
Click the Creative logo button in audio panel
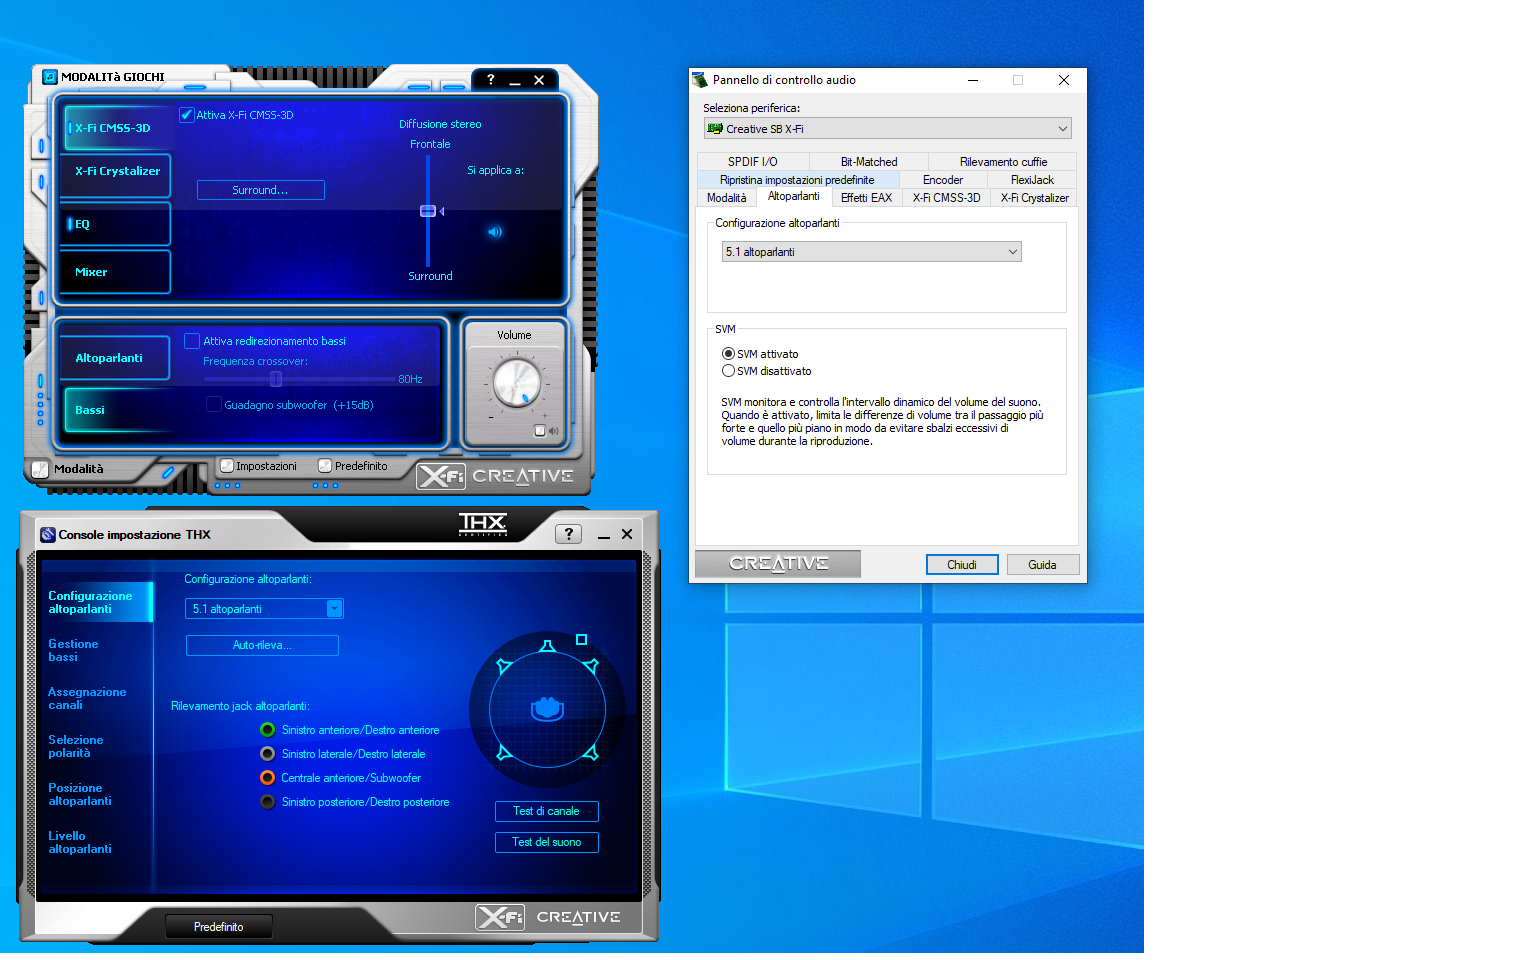point(778,564)
